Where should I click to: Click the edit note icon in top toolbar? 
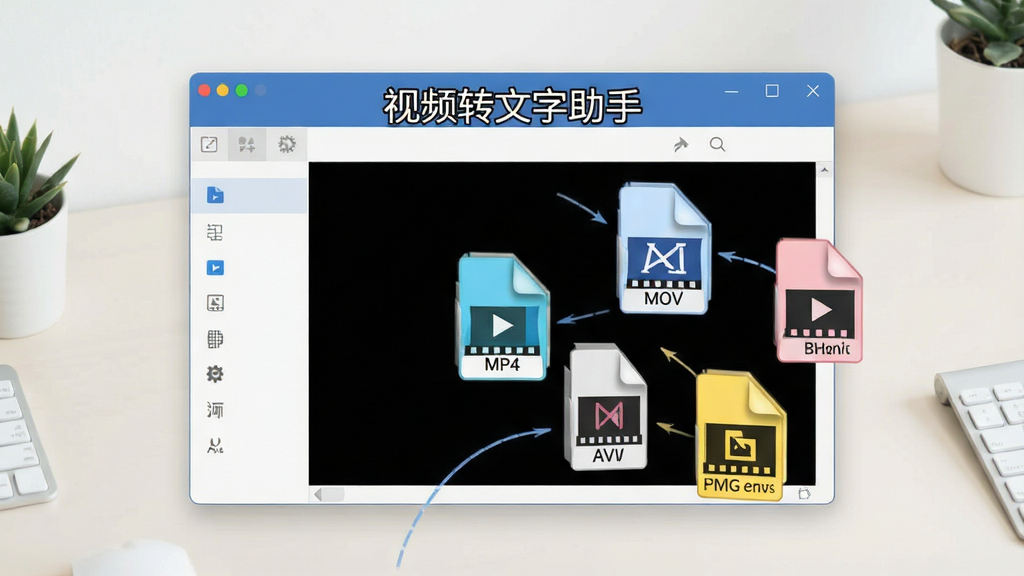pyautogui.click(x=209, y=144)
